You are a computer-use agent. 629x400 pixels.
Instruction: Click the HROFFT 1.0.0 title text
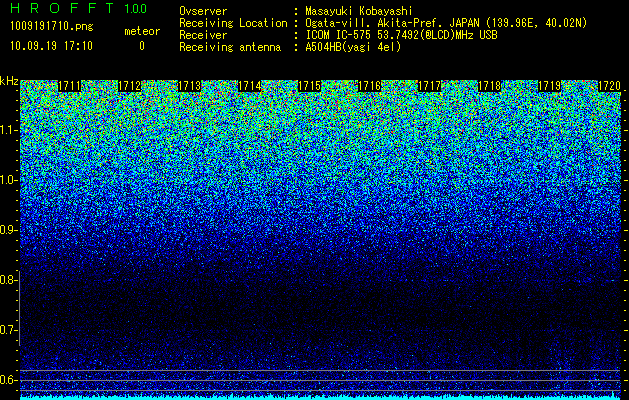click(x=79, y=8)
